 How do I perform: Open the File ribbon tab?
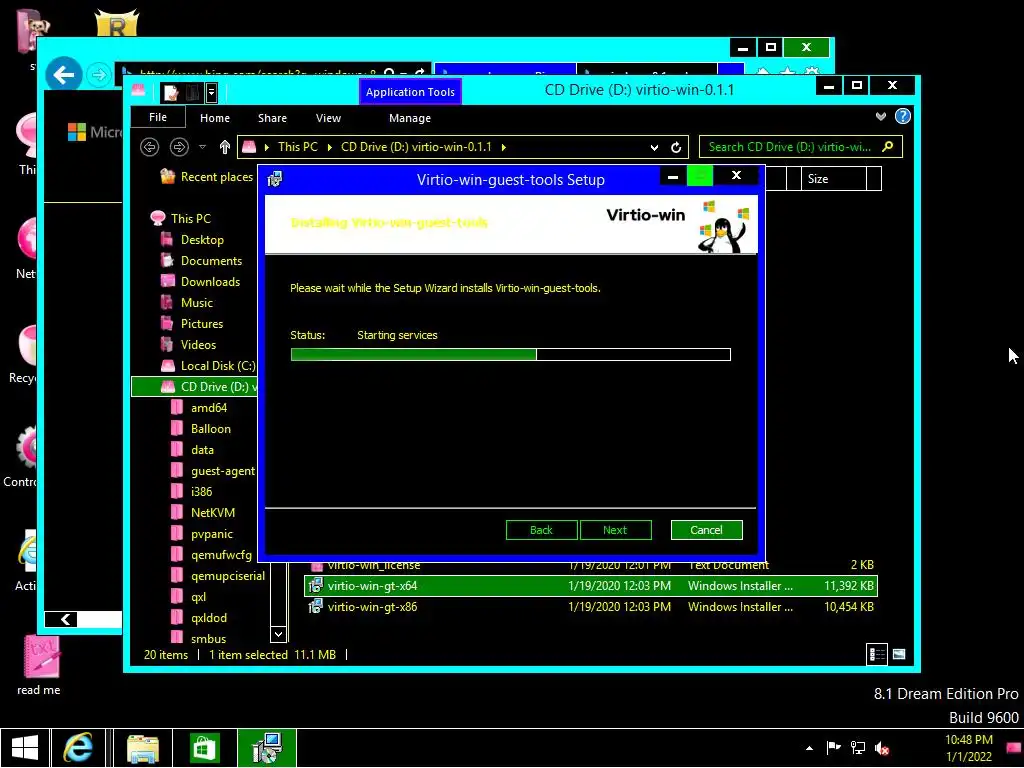(x=158, y=118)
